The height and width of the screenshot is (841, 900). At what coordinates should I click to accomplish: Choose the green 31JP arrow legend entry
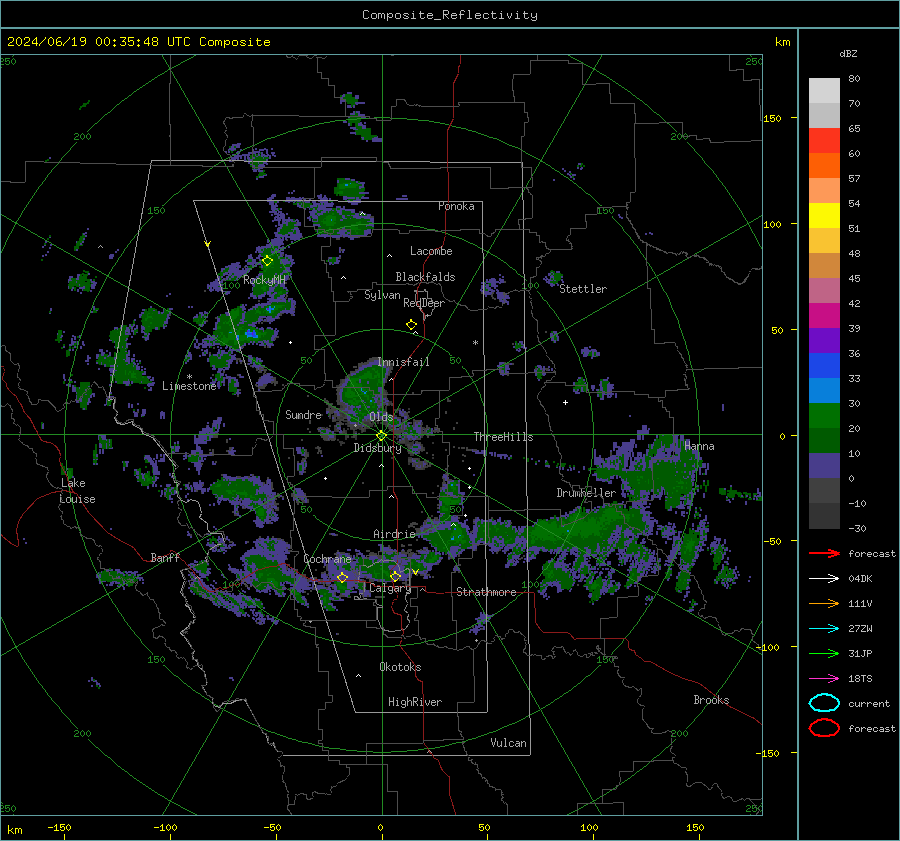click(x=824, y=653)
